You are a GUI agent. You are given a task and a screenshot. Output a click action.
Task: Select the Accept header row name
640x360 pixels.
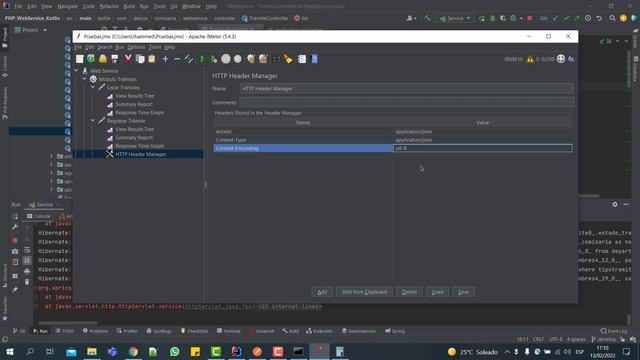[x=303, y=131]
